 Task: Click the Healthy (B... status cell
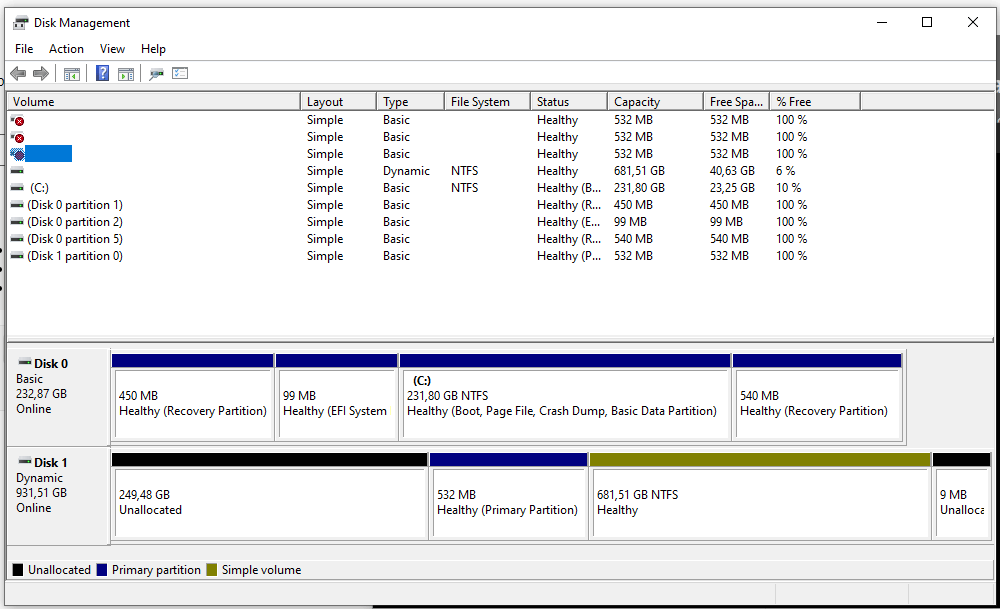click(x=569, y=187)
